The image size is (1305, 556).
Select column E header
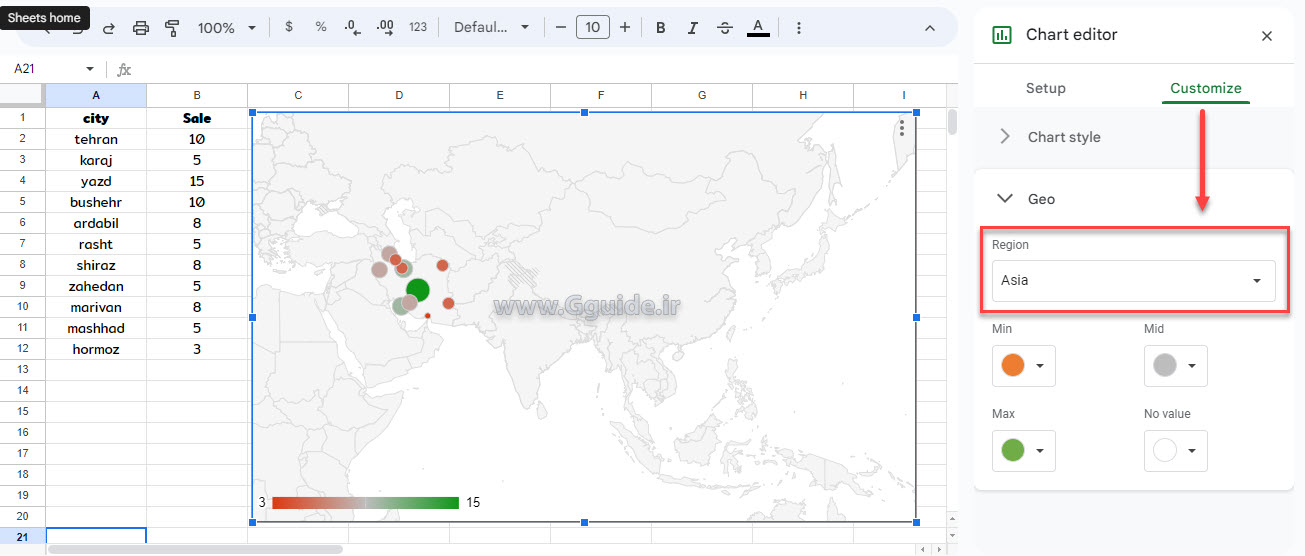click(500, 95)
